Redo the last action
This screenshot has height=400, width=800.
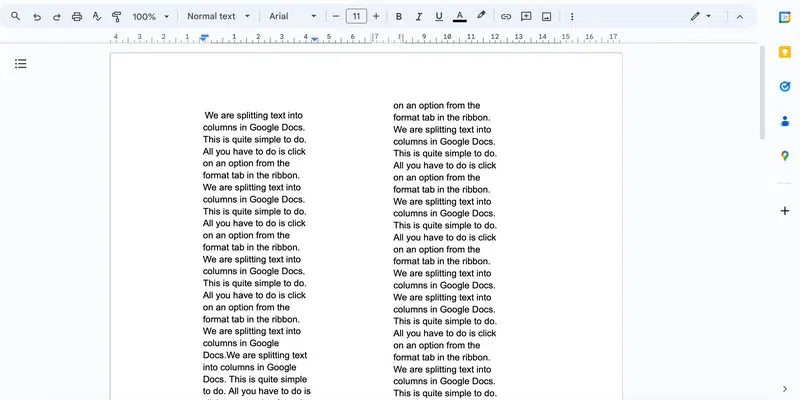point(57,16)
